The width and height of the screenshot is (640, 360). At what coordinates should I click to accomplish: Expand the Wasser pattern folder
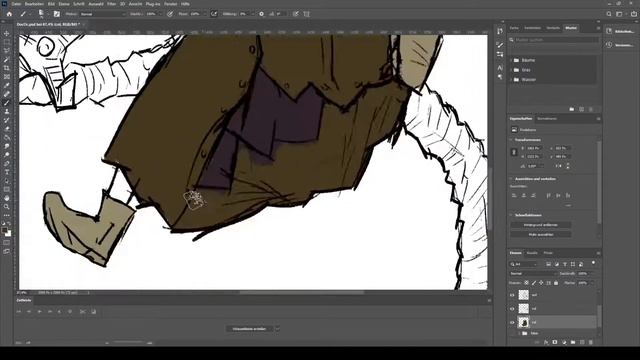coord(511,80)
